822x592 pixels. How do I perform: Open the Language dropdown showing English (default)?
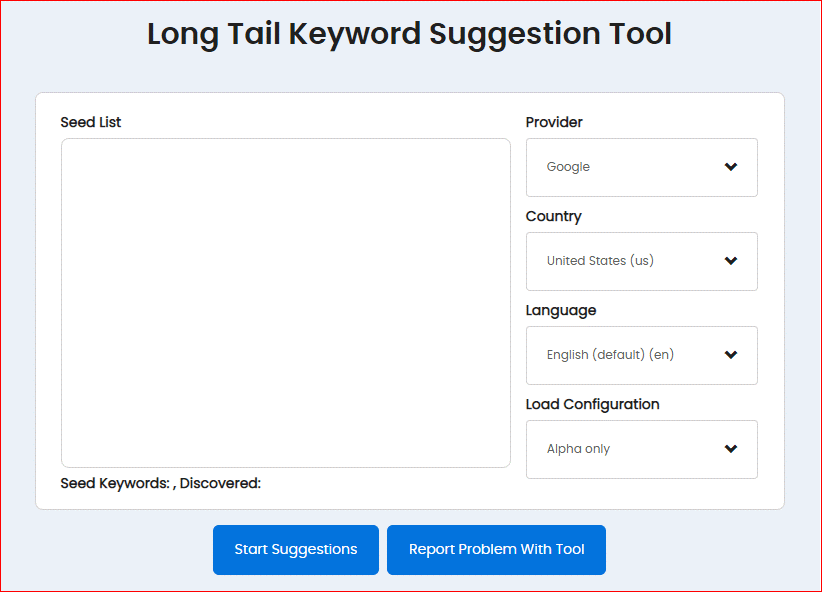coord(642,355)
